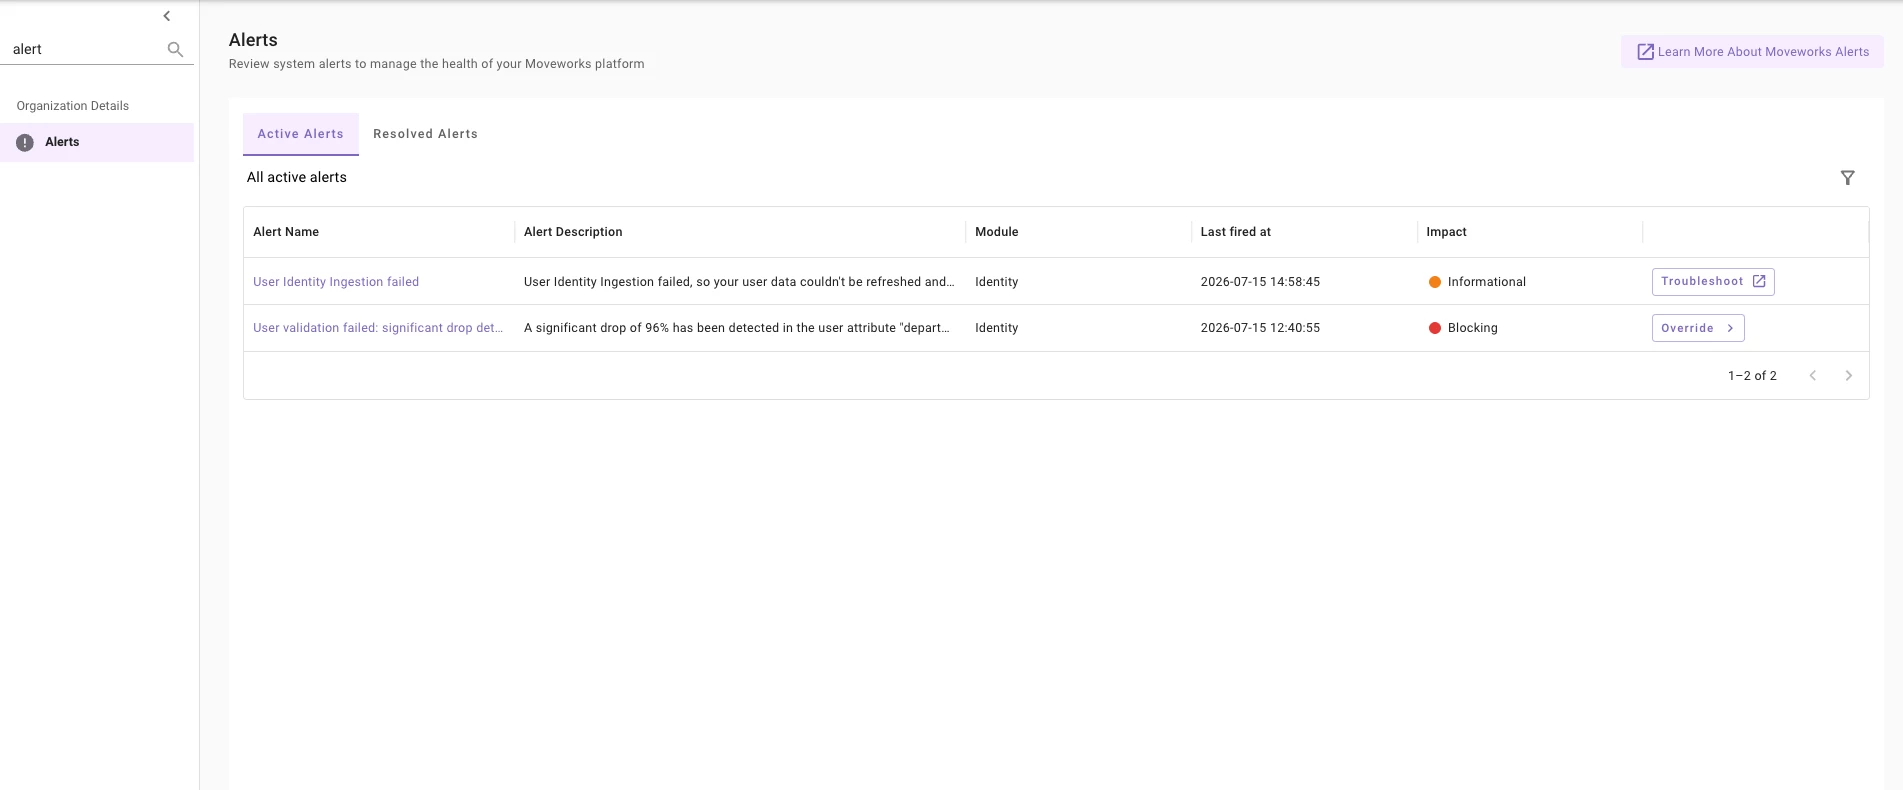Click the 'significant drop of 96%' description

click(x=737, y=328)
